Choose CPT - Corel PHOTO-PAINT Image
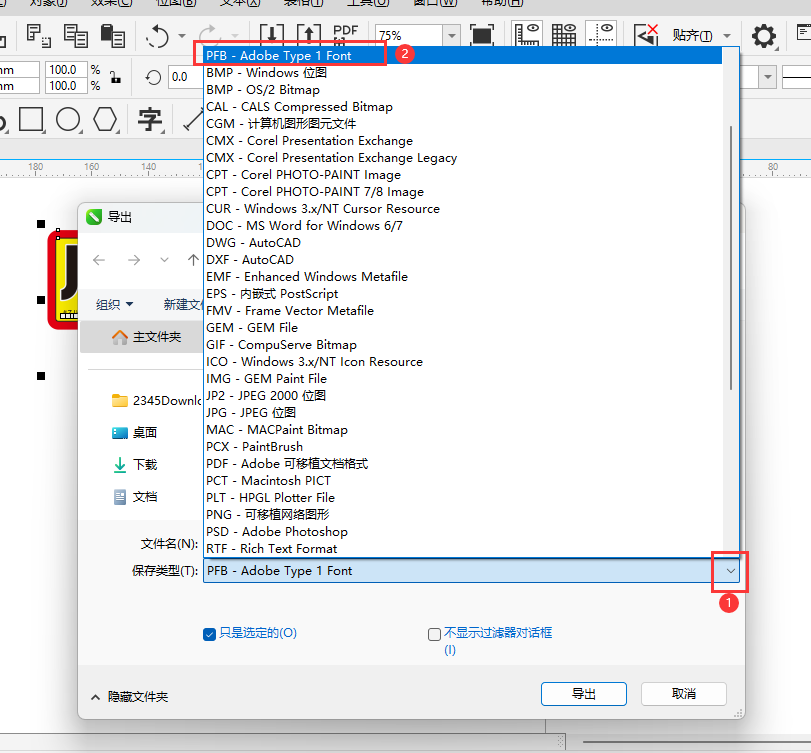The height and width of the screenshot is (753, 811). tap(463, 175)
